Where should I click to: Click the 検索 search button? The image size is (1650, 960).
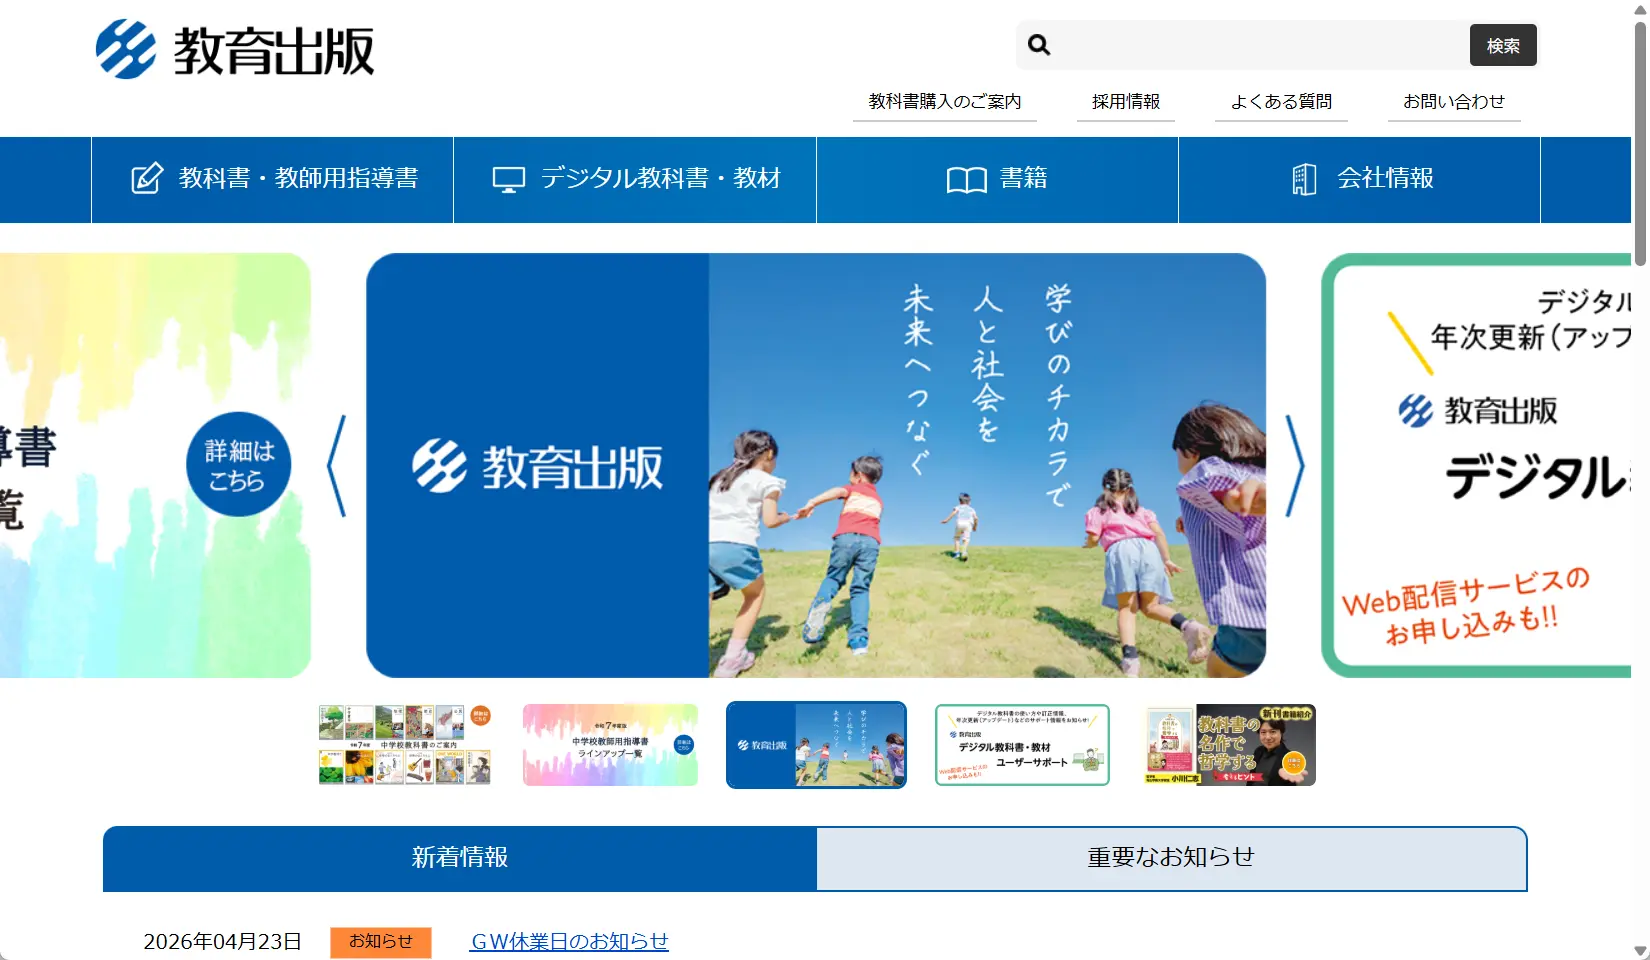click(1503, 45)
